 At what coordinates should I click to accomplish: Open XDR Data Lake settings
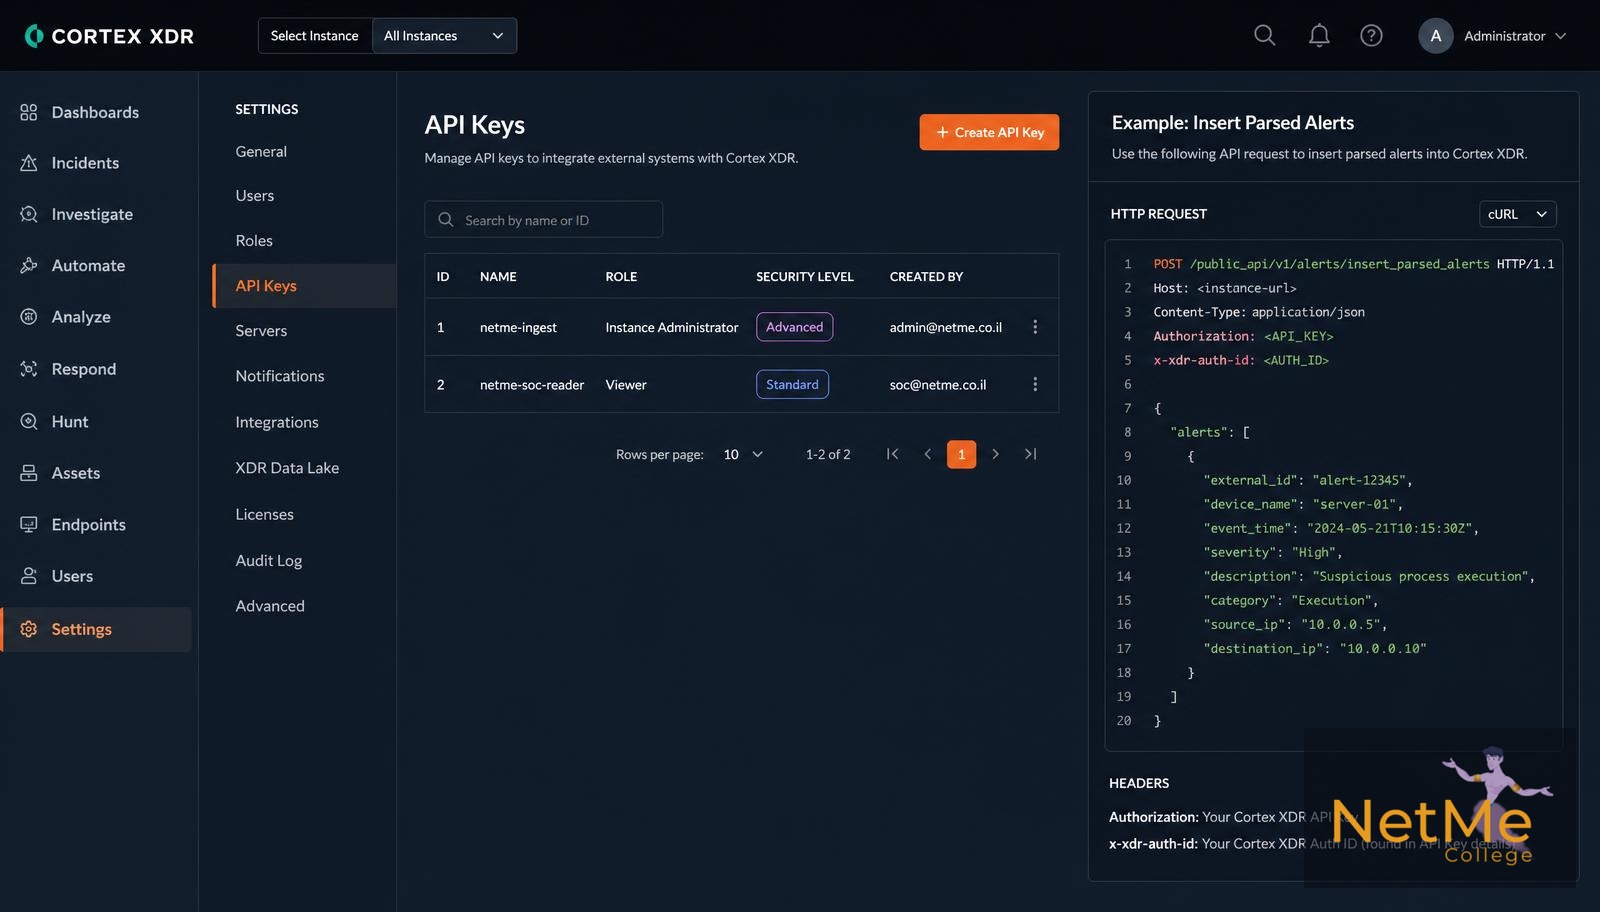(x=287, y=468)
